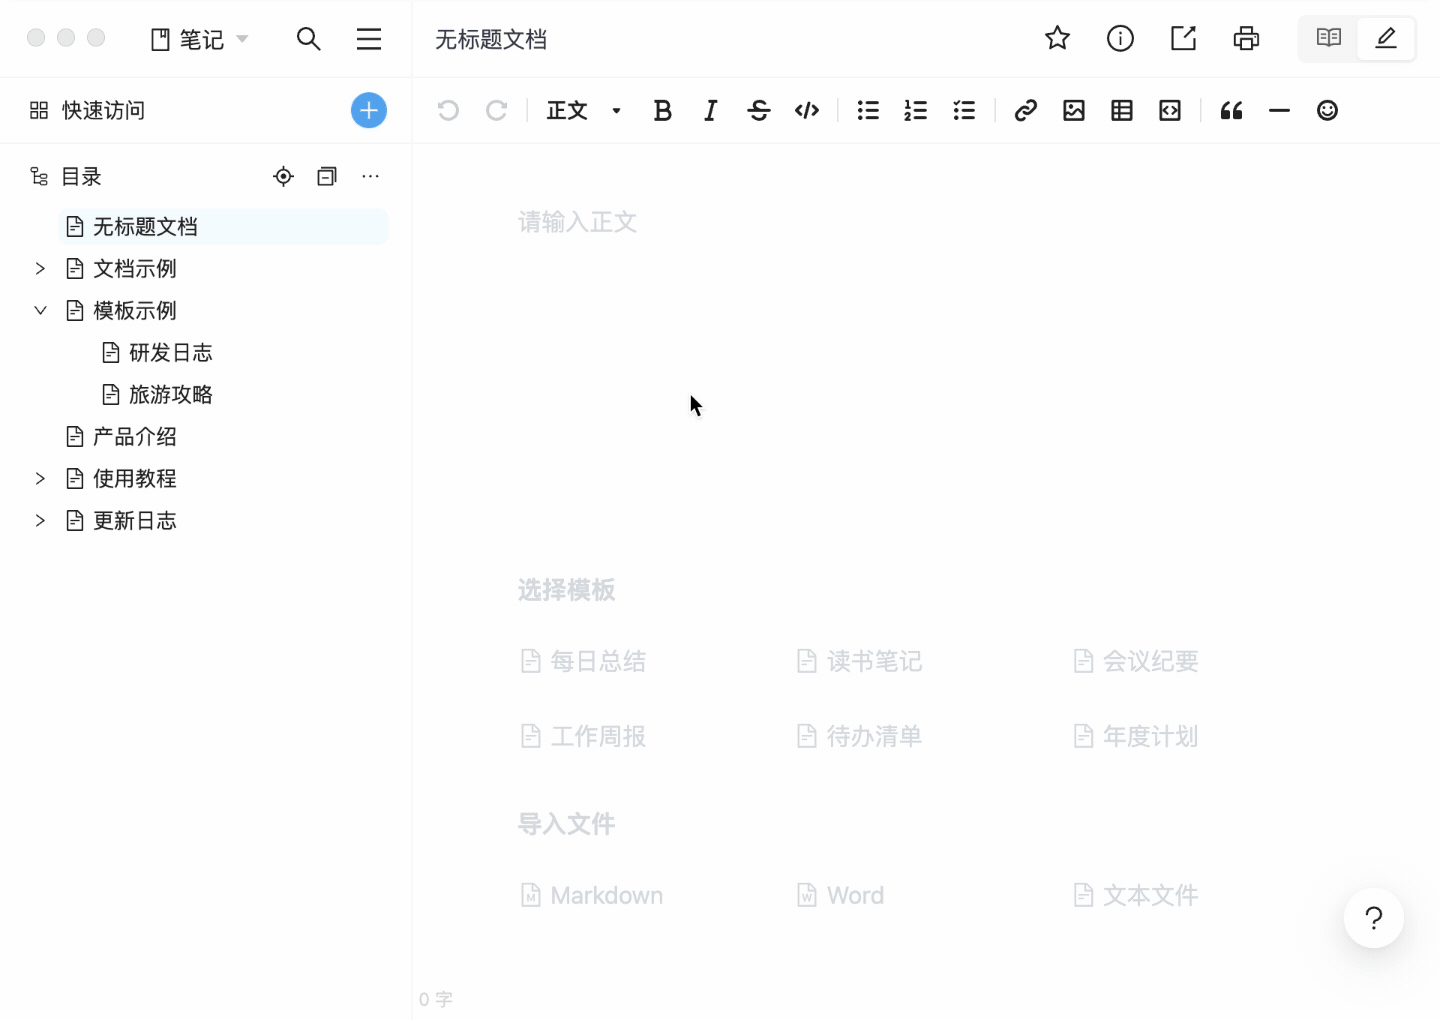Choose the 每日总结 template
This screenshot has width=1440, height=1020.
pyautogui.click(x=583, y=661)
